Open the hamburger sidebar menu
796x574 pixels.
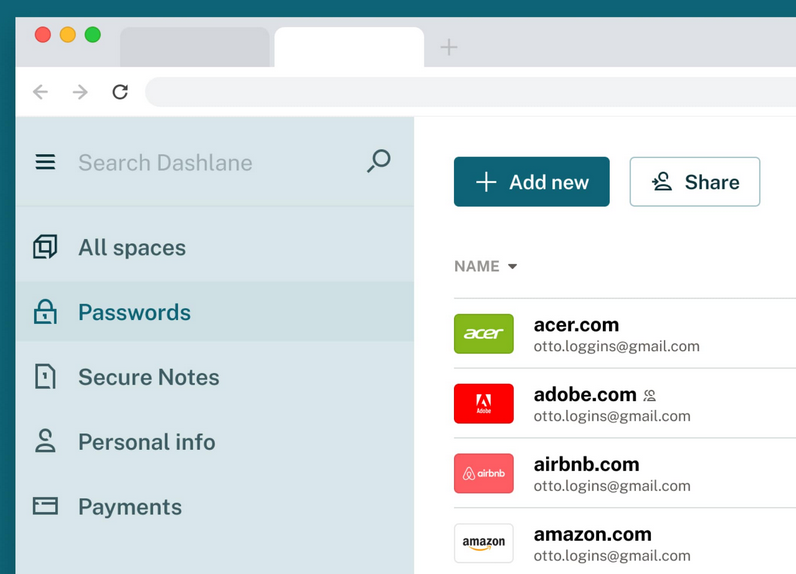pos(45,162)
